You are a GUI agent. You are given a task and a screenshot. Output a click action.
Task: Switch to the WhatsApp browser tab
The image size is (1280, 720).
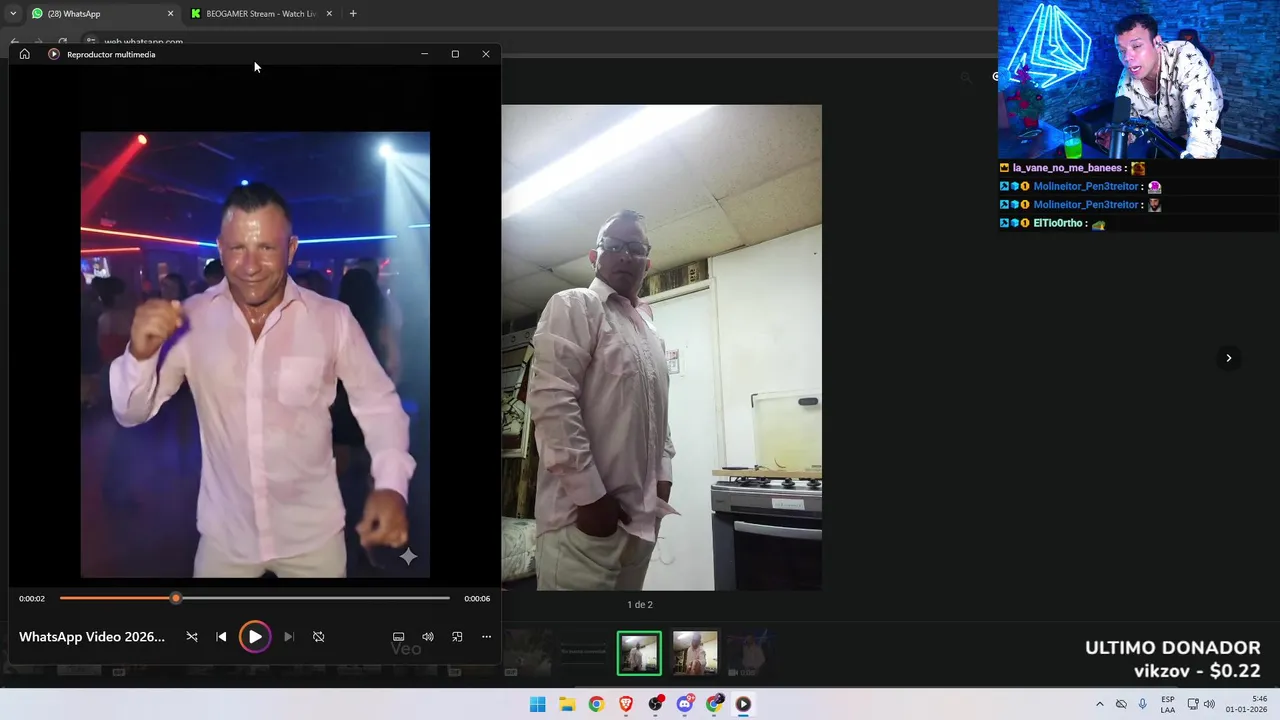pyautogui.click(x=100, y=14)
